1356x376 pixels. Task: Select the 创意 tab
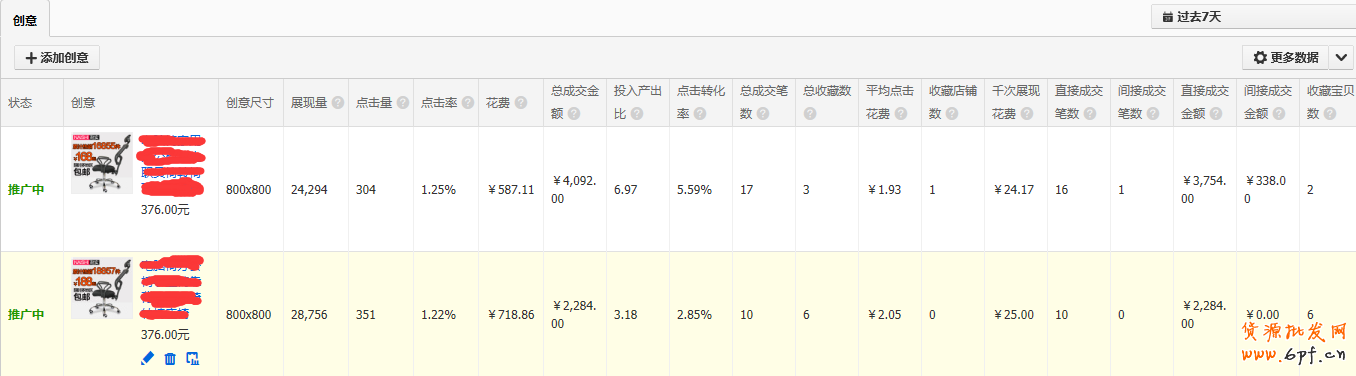(x=25, y=19)
